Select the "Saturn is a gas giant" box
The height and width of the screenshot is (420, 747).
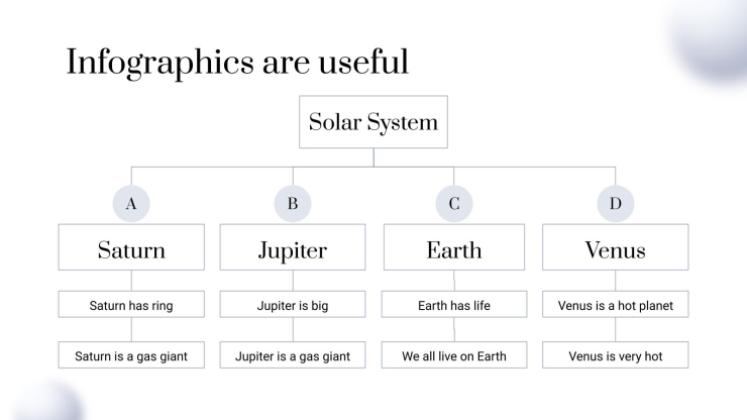point(131,356)
